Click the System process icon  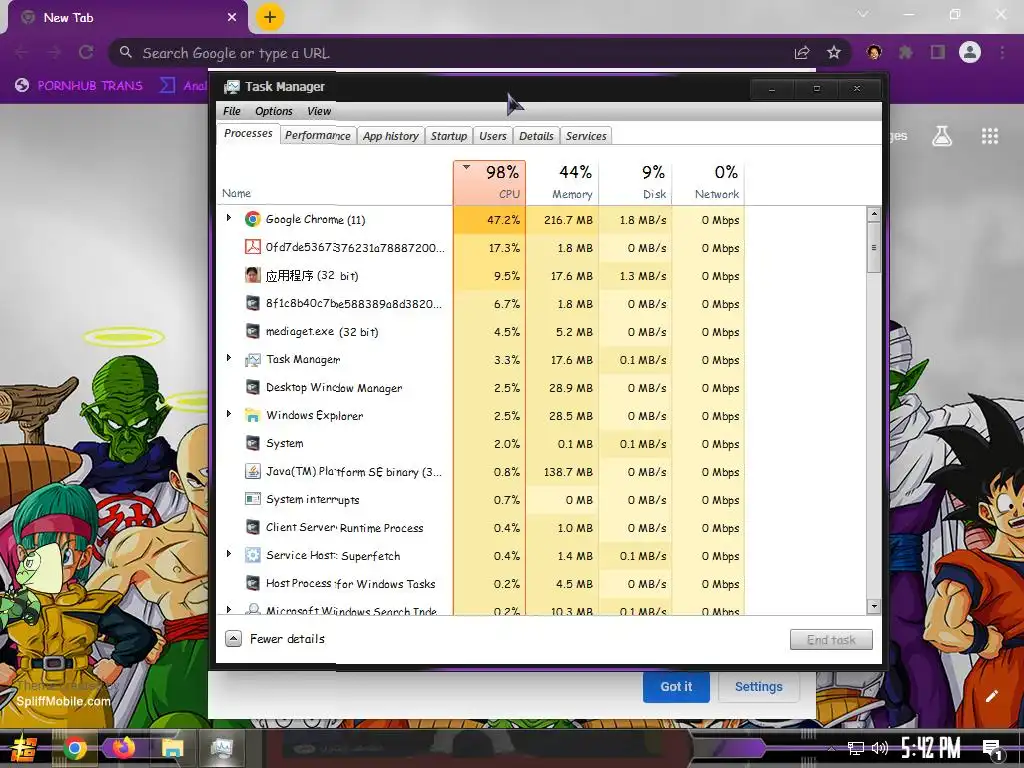point(252,443)
